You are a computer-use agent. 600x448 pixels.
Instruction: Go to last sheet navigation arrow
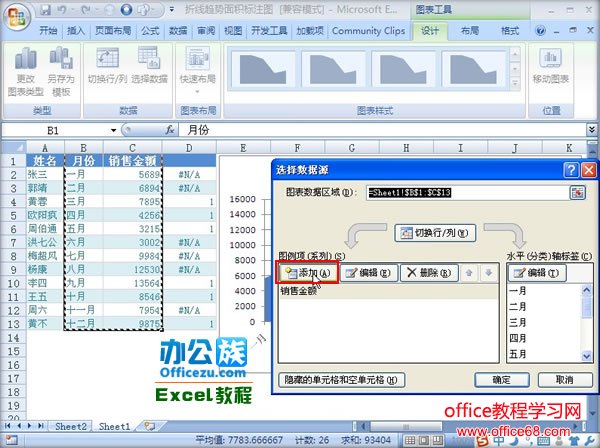point(41,426)
